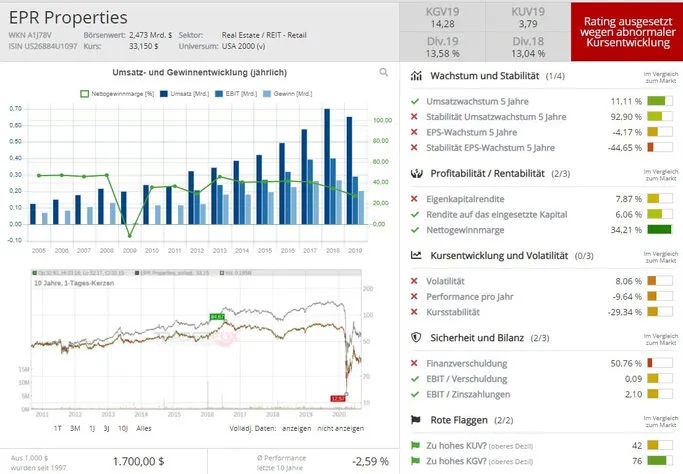683x474 pixels.
Task: Click the 2018 Umsatz bar in the chart
Action: [327, 166]
